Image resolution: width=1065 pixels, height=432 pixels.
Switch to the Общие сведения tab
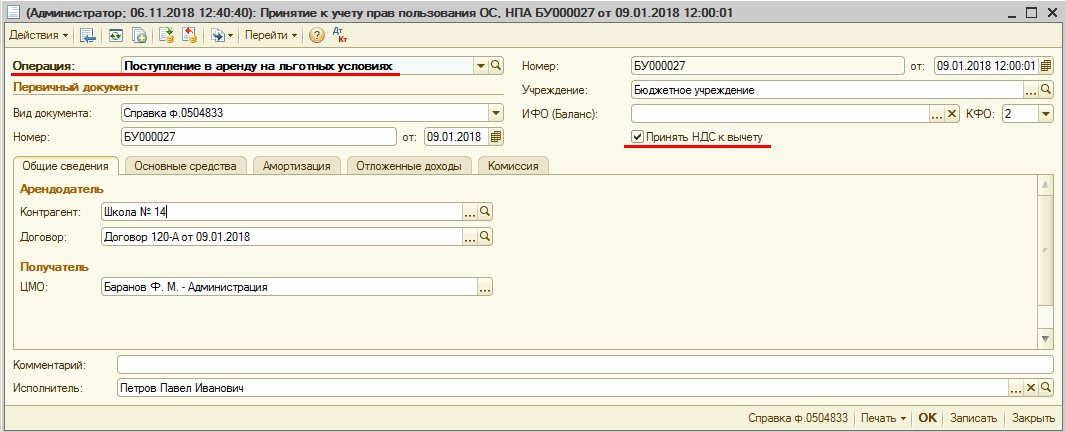pos(65,166)
